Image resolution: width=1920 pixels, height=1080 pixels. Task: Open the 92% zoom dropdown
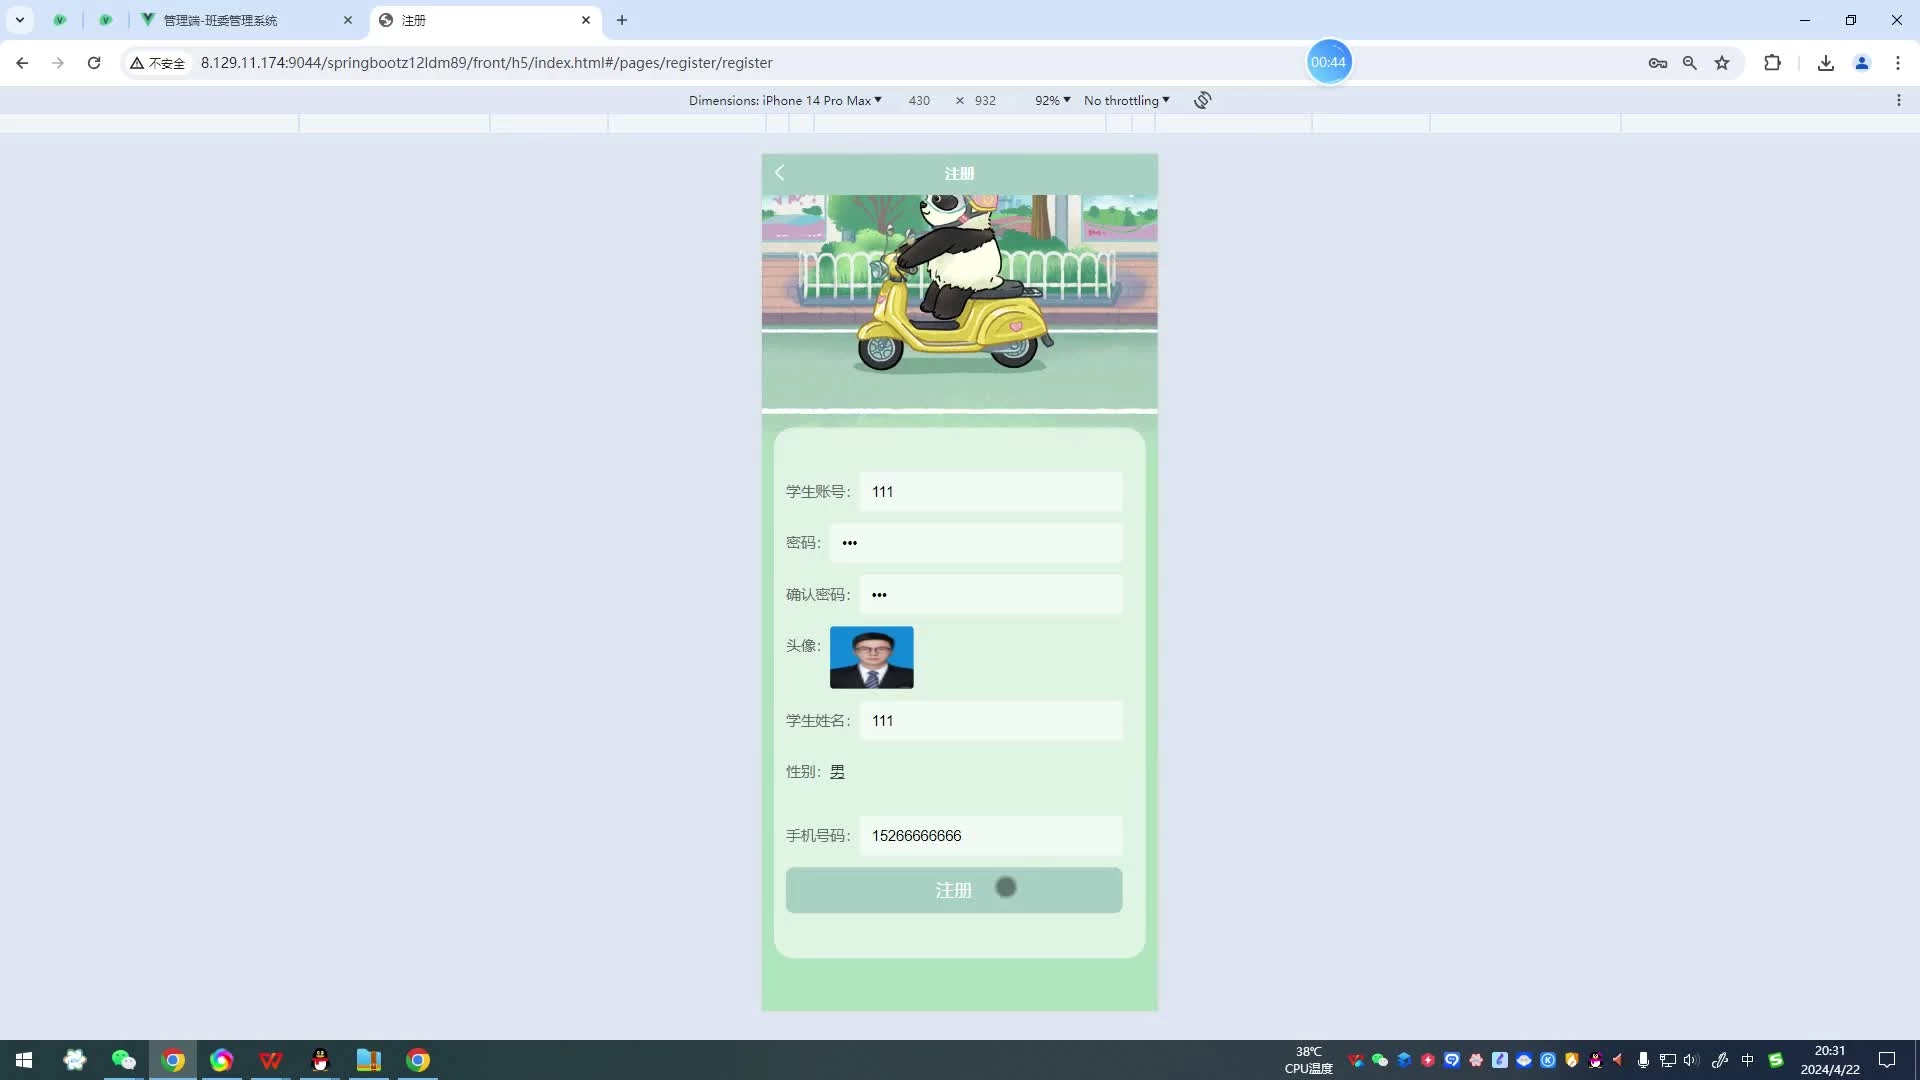tap(1051, 100)
